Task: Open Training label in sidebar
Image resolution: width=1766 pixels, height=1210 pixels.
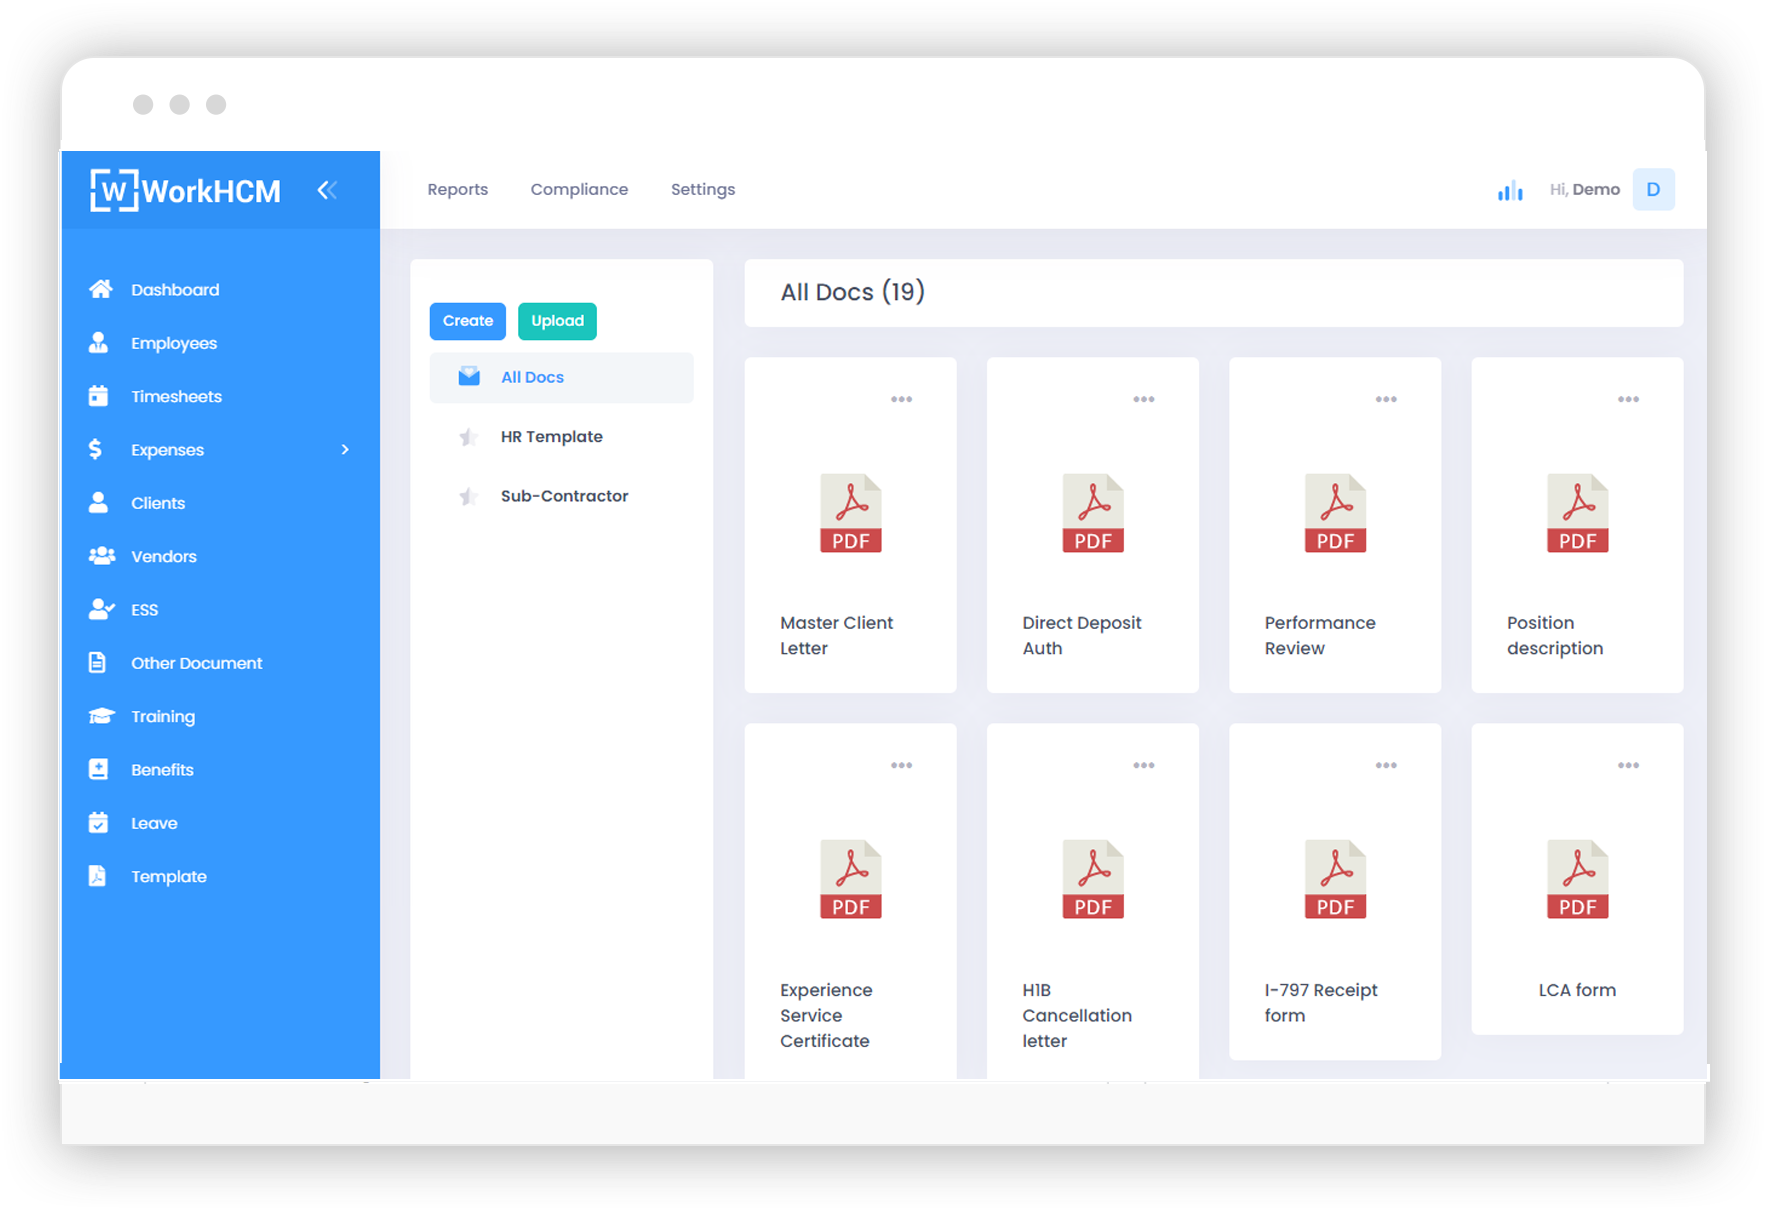Action: click(x=163, y=716)
